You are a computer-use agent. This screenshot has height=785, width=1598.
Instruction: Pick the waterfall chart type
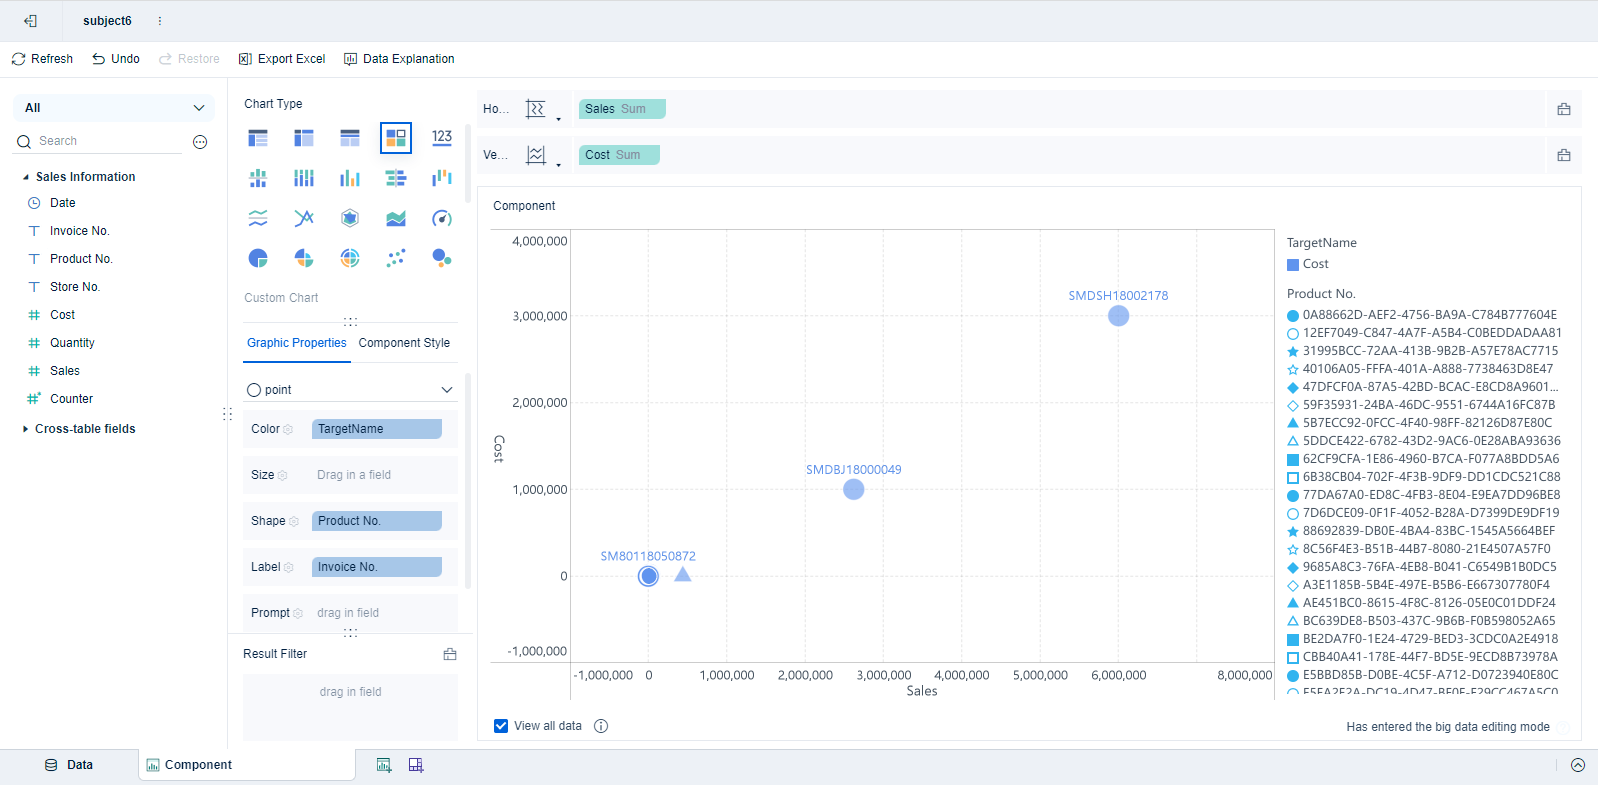(442, 178)
